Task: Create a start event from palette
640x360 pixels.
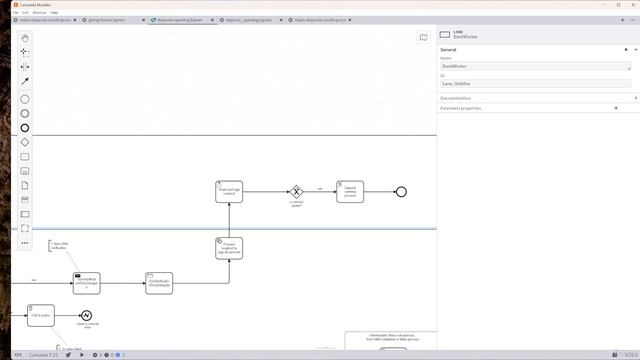Action: pyautogui.click(x=25, y=99)
